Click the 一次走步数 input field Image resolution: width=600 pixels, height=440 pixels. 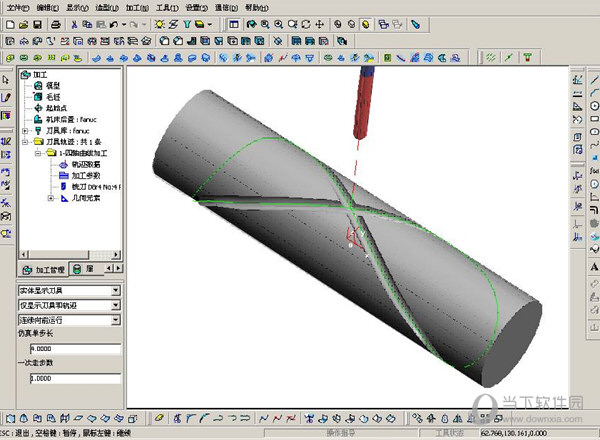point(75,378)
